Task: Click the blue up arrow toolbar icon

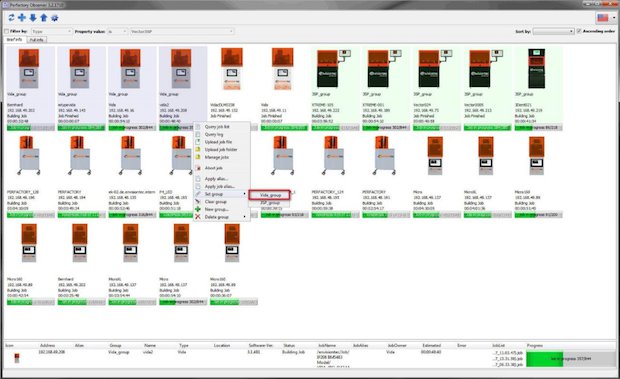Action: click(x=43, y=18)
